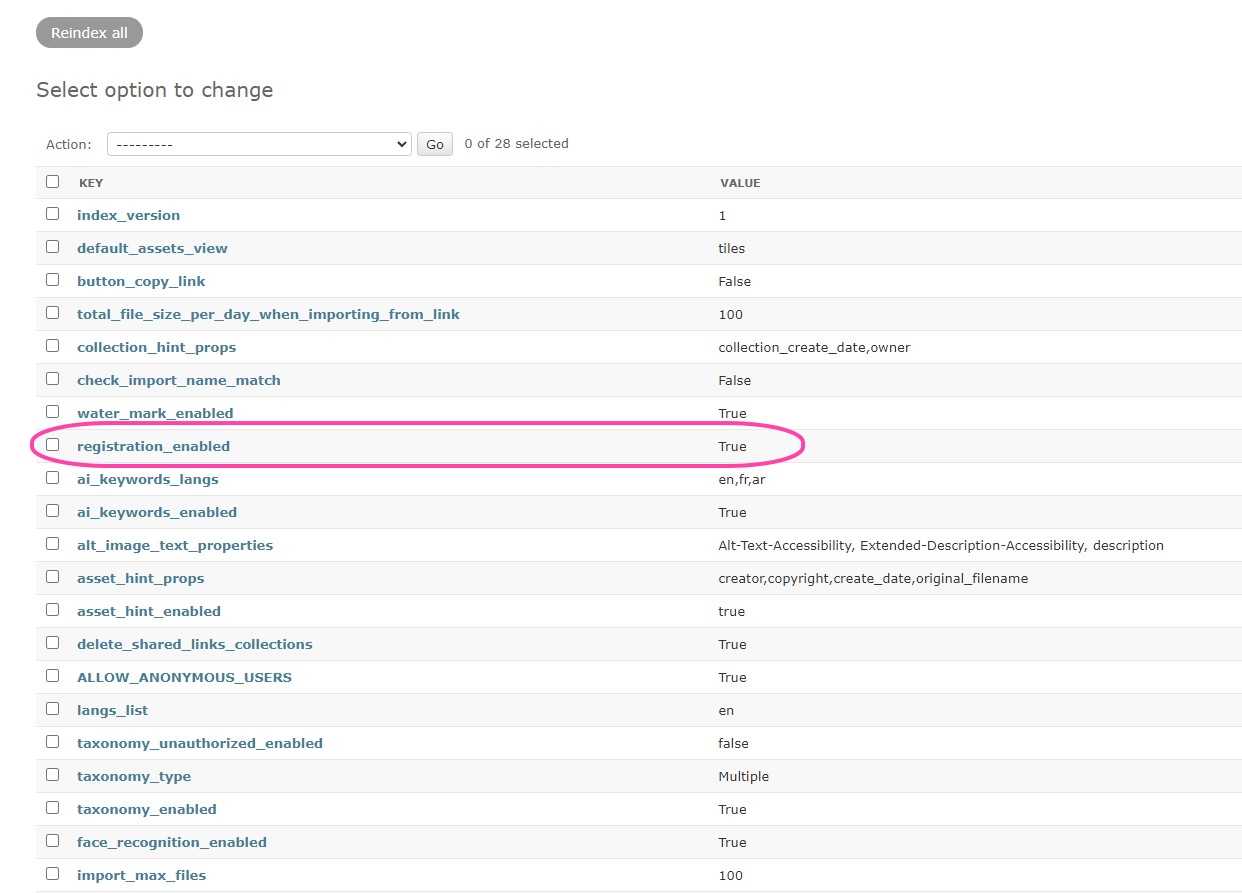Check the button_copy_link row checkbox
This screenshot has height=893, width=1242.
point(52,280)
